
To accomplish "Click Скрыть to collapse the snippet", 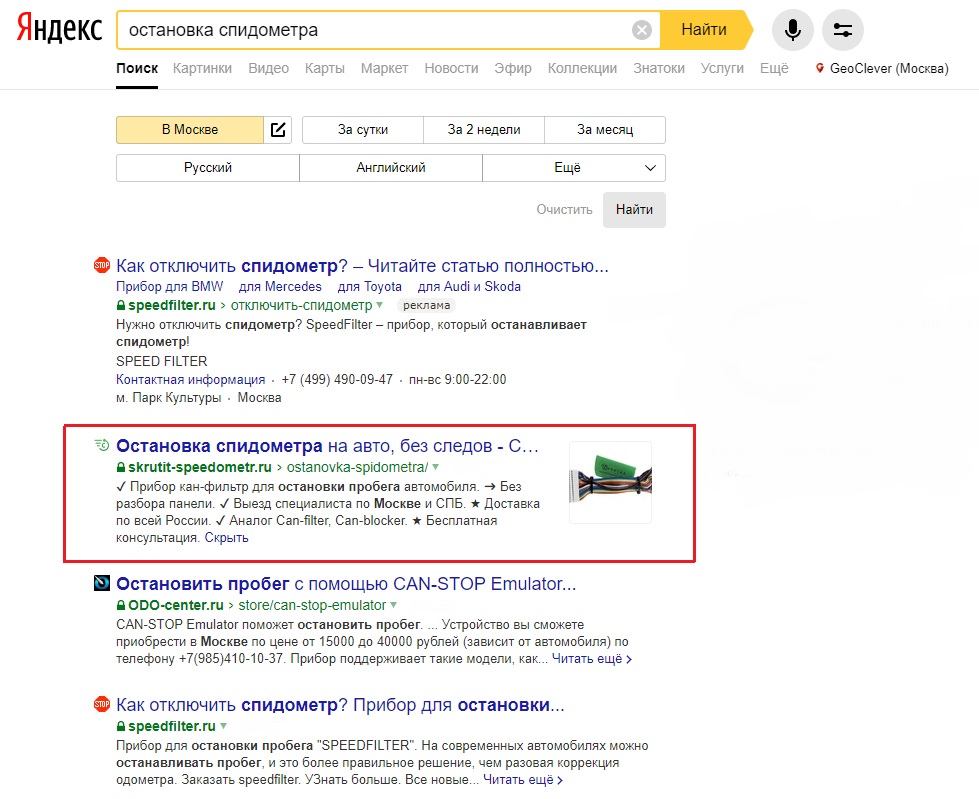I will point(227,538).
